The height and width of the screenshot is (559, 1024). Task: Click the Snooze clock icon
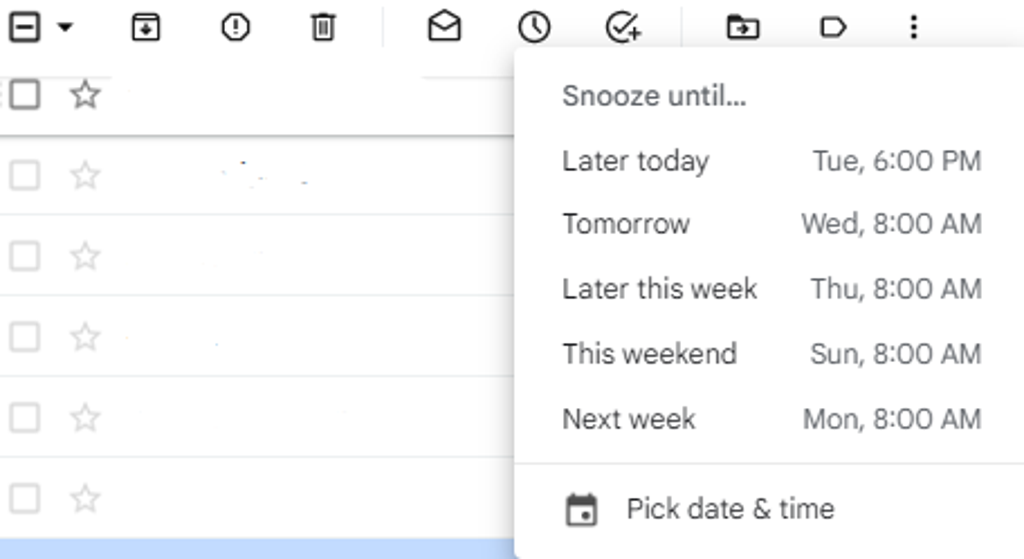pyautogui.click(x=534, y=27)
